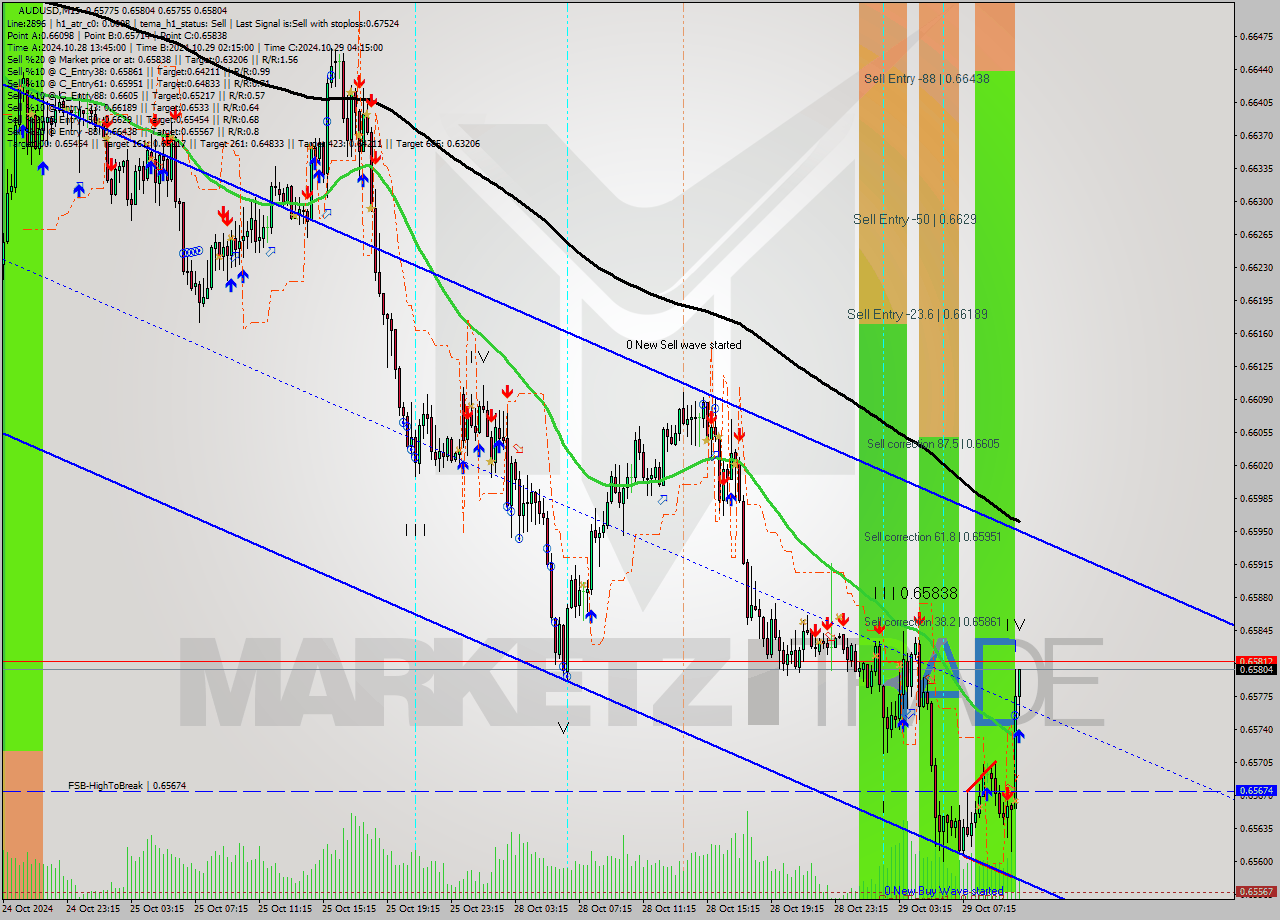Click the '24 Oct 23:15' time axis label
Image resolution: width=1280 pixels, height=920 pixels.
pyautogui.click(x=93, y=909)
